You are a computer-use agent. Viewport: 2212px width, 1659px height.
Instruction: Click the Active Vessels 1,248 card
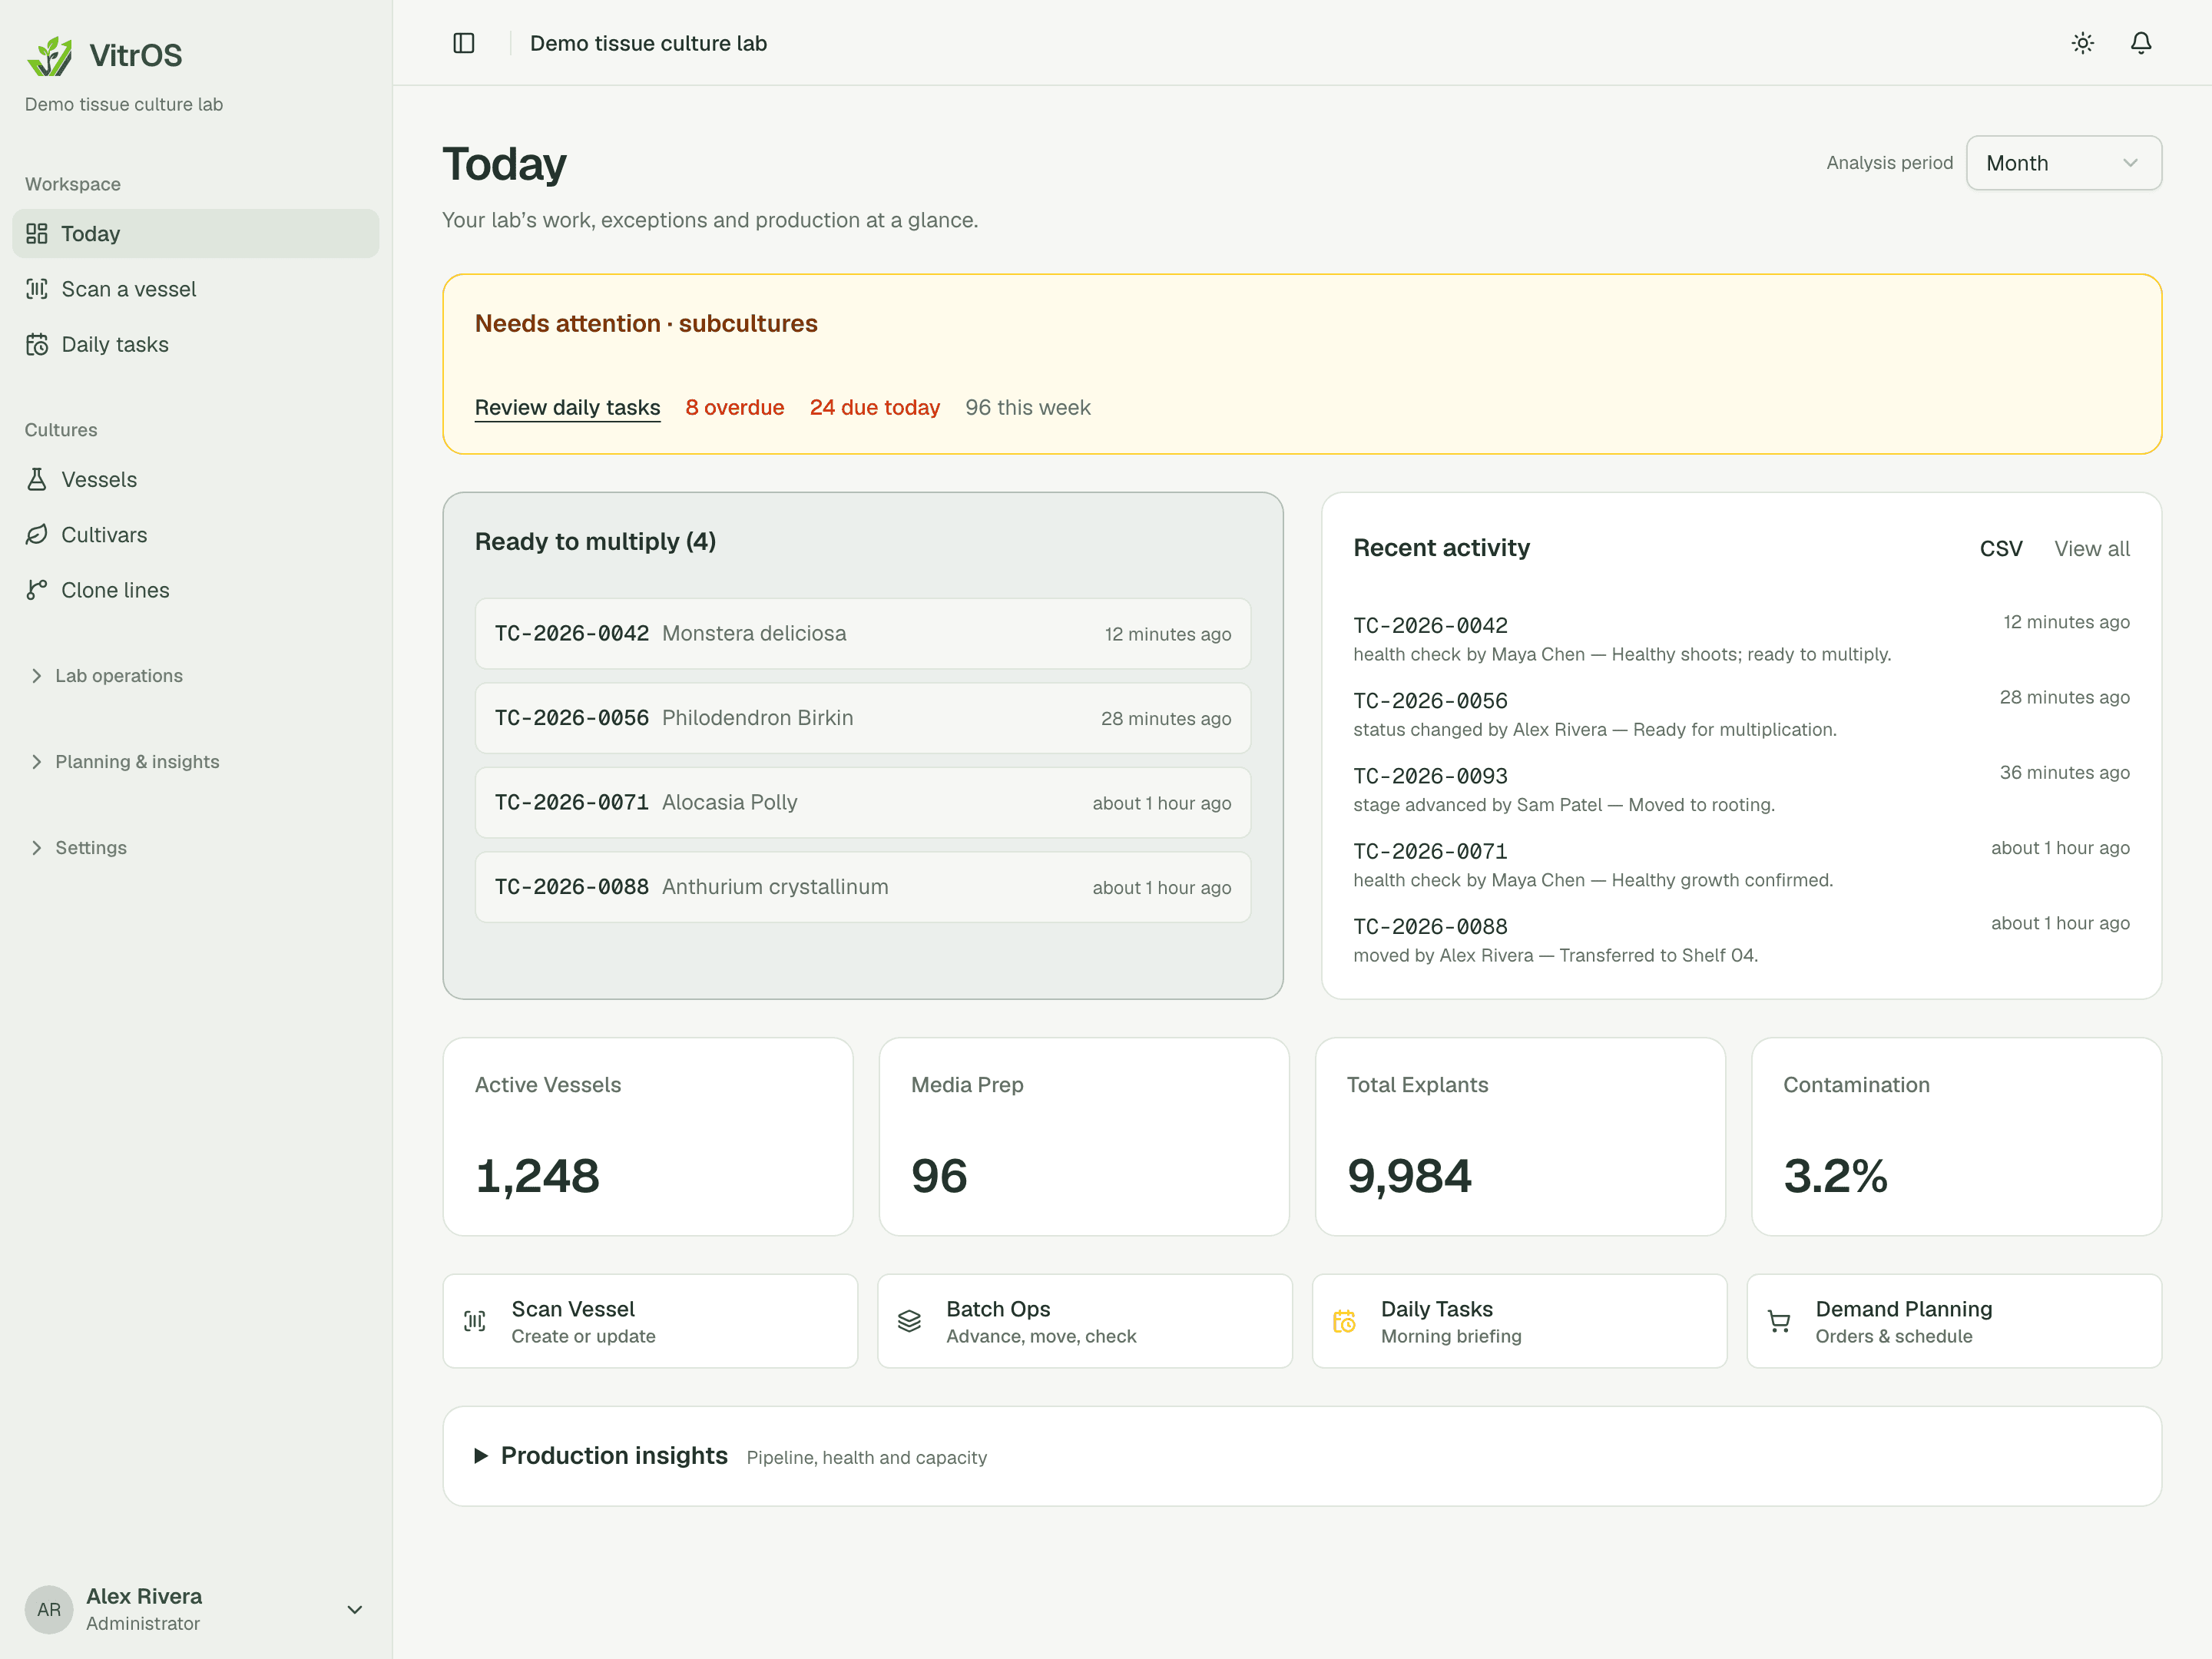[x=648, y=1137]
